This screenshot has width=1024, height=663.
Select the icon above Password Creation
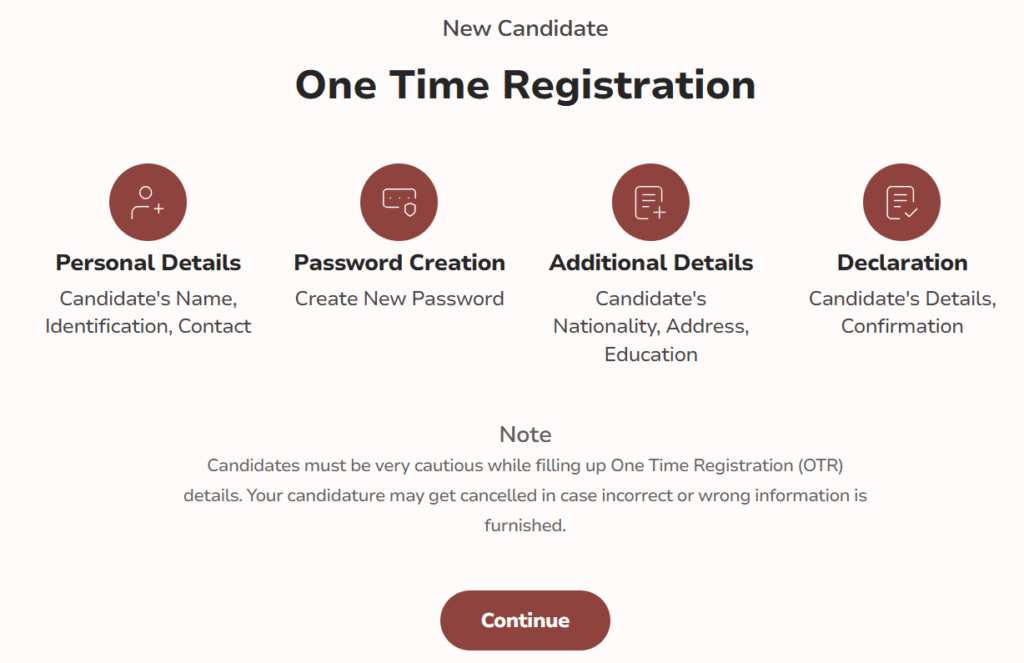[399, 201]
